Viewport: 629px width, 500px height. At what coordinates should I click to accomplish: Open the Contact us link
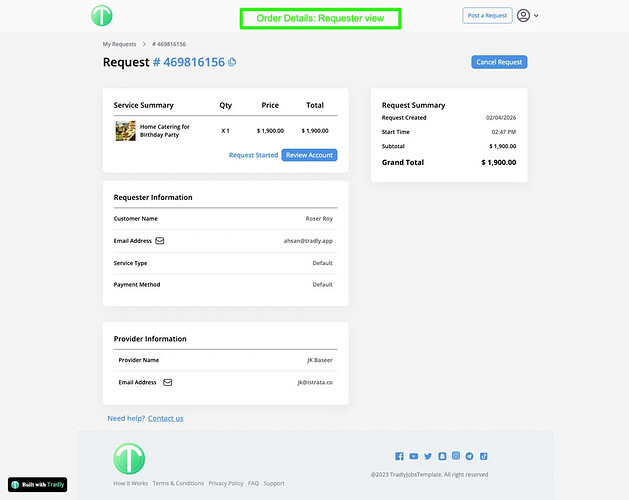[165, 418]
